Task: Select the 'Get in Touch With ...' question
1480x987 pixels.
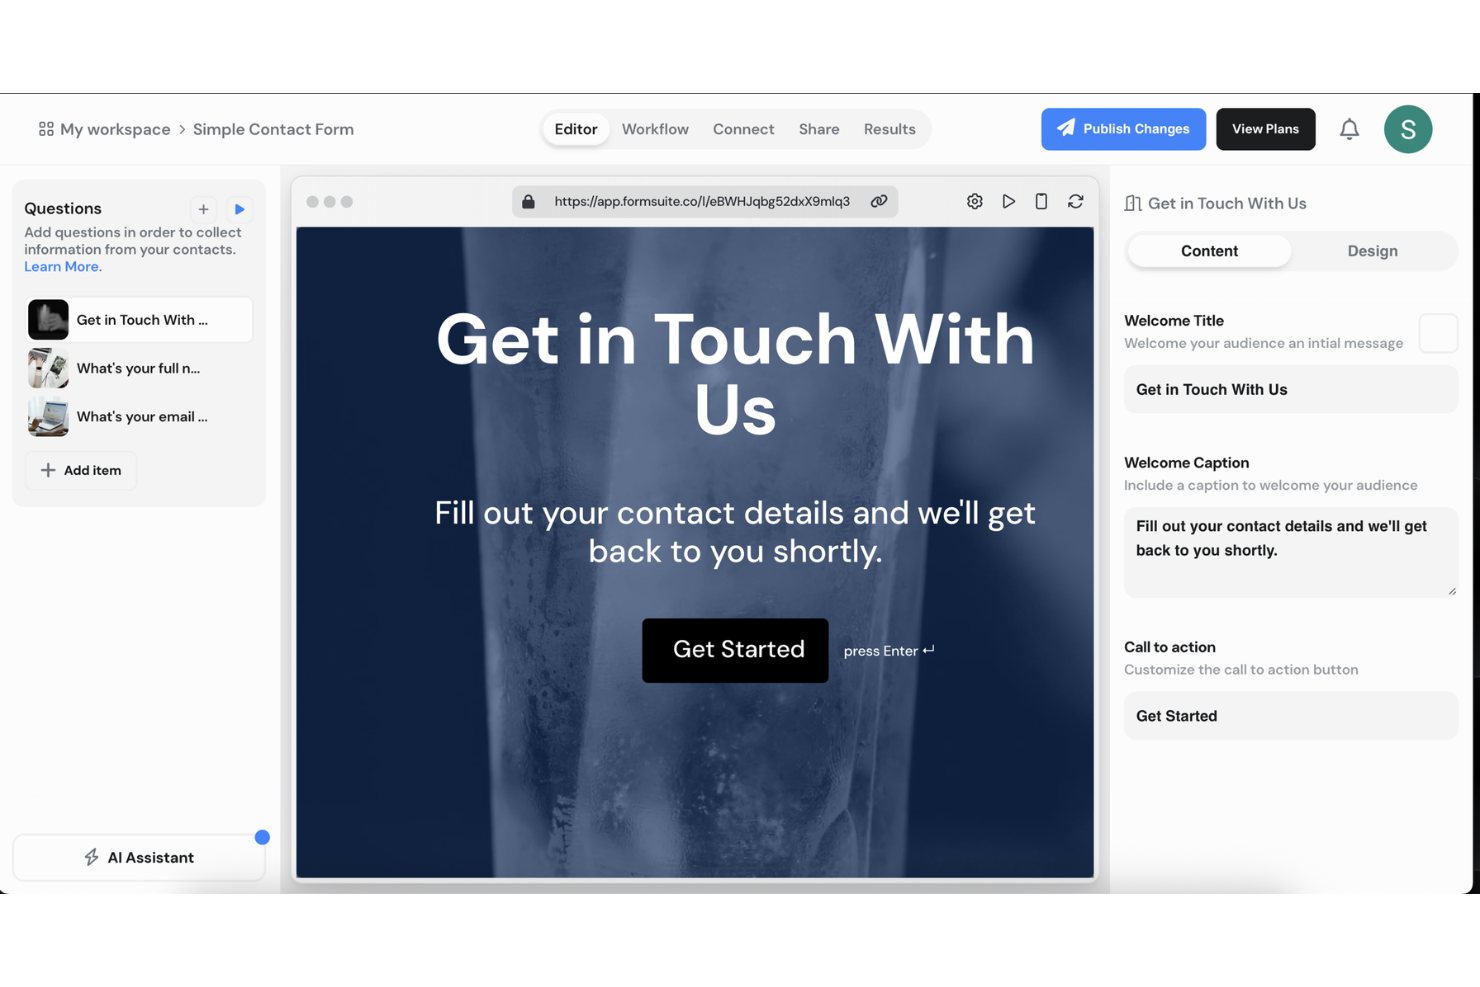Action: coord(139,320)
